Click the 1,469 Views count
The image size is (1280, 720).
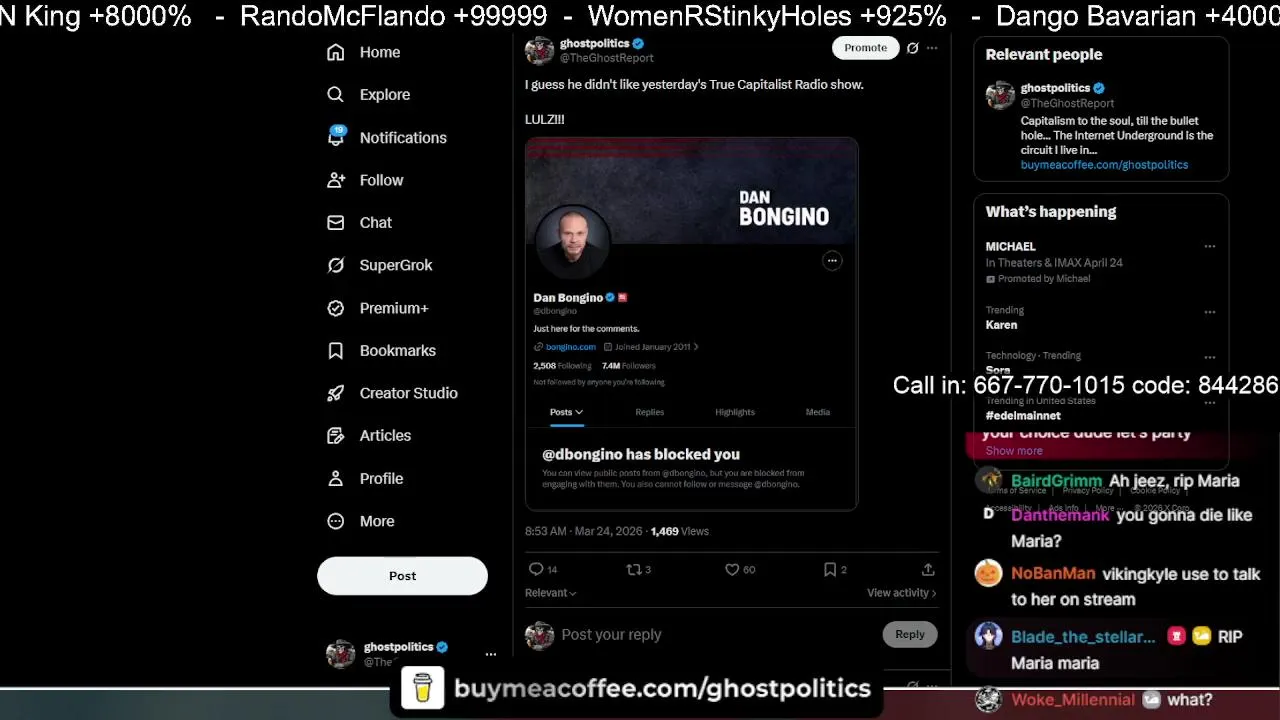[679, 531]
